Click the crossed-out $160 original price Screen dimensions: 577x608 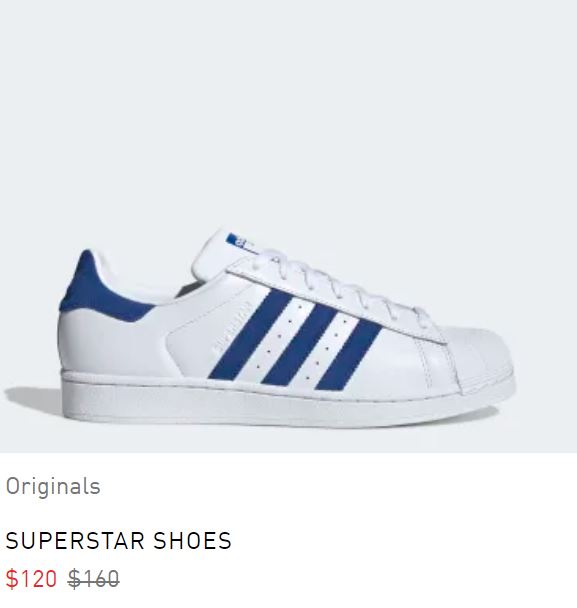pyautogui.click(x=93, y=579)
